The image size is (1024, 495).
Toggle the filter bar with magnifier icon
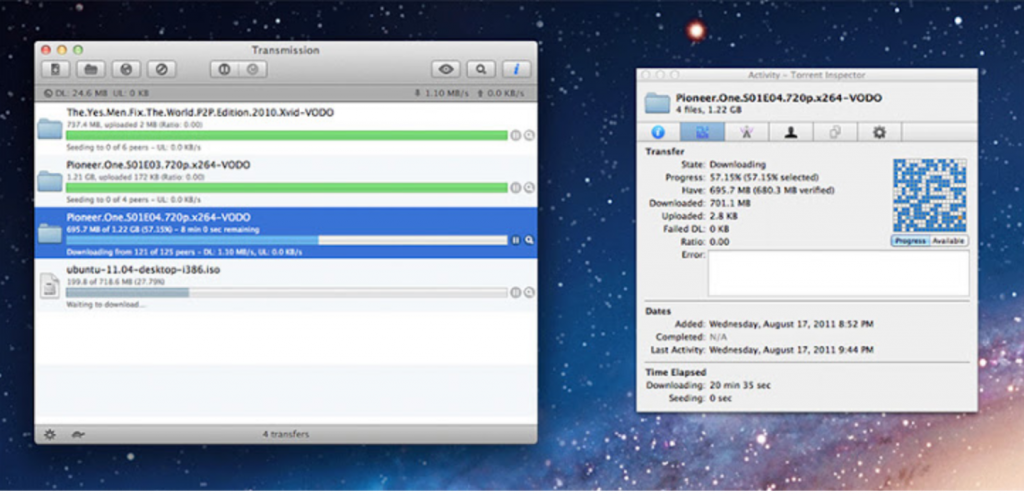pos(481,69)
